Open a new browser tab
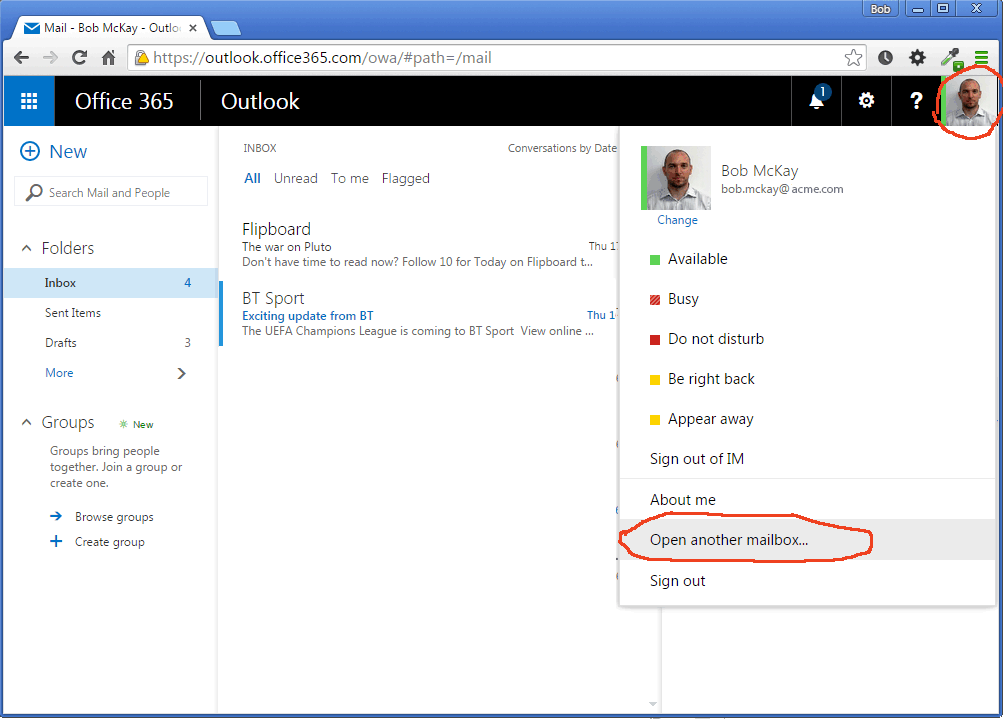Viewport: 1003px width, 719px height. click(226, 28)
